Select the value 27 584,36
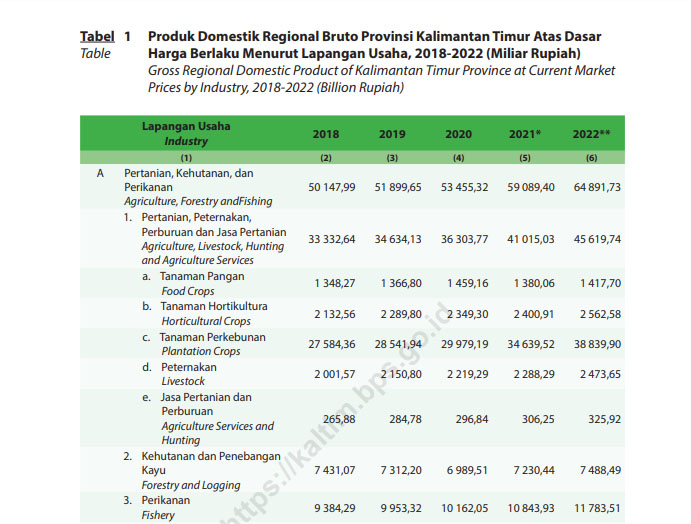This screenshot has height=524, width=691. [332, 344]
